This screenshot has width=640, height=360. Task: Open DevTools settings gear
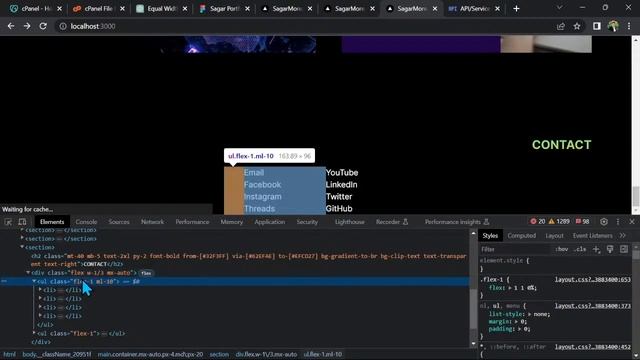[x=604, y=222]
